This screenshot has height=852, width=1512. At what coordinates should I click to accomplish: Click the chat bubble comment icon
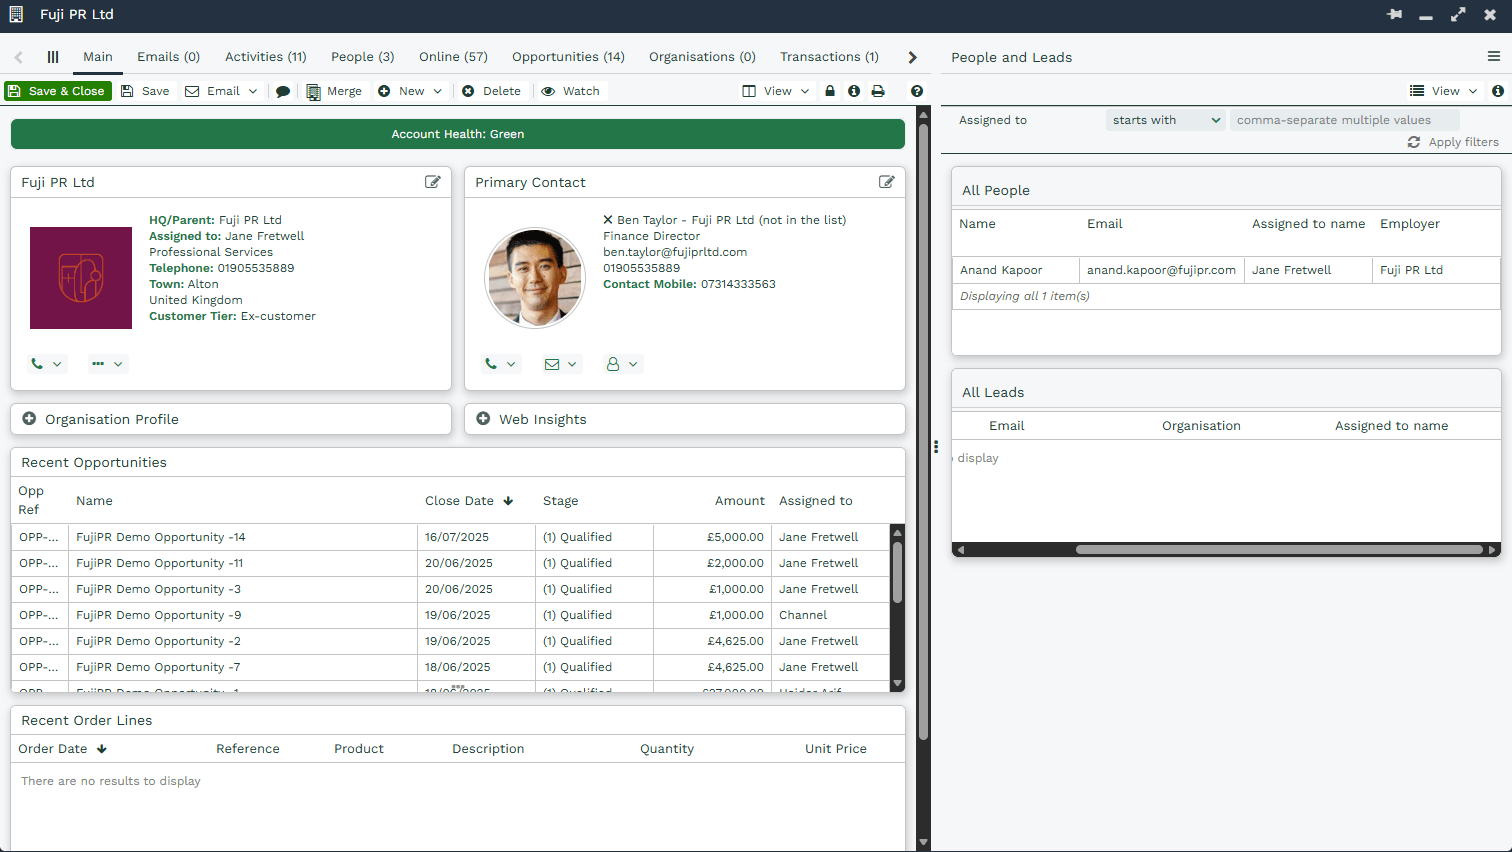point(283,91)
